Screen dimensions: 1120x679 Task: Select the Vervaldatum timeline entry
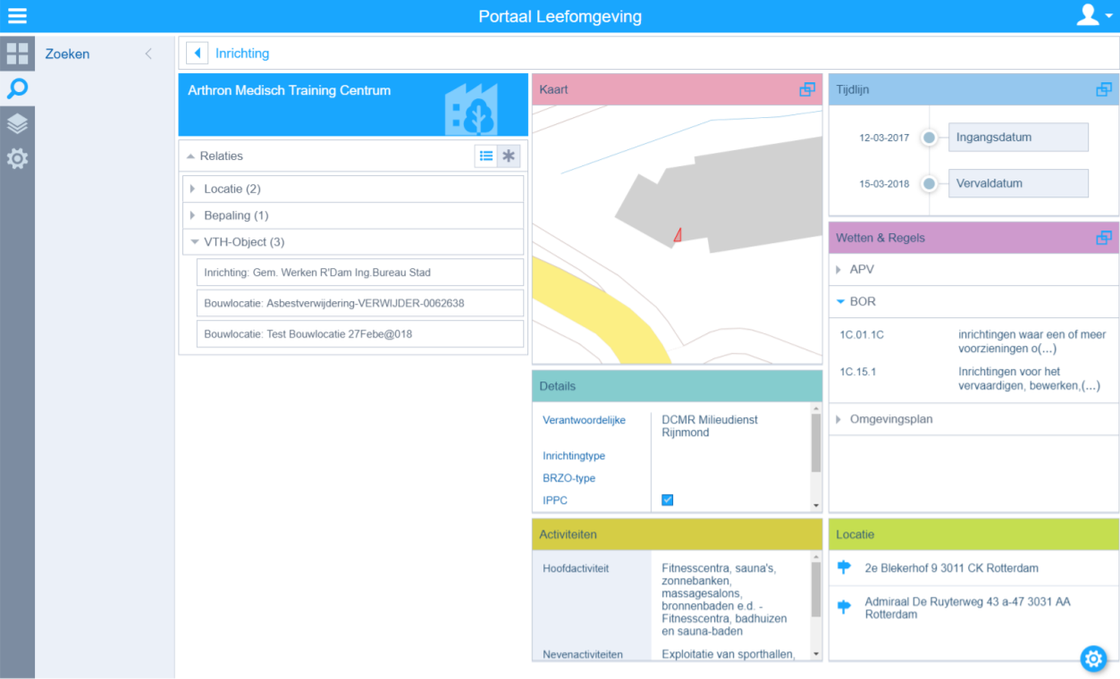[1018, 183]
